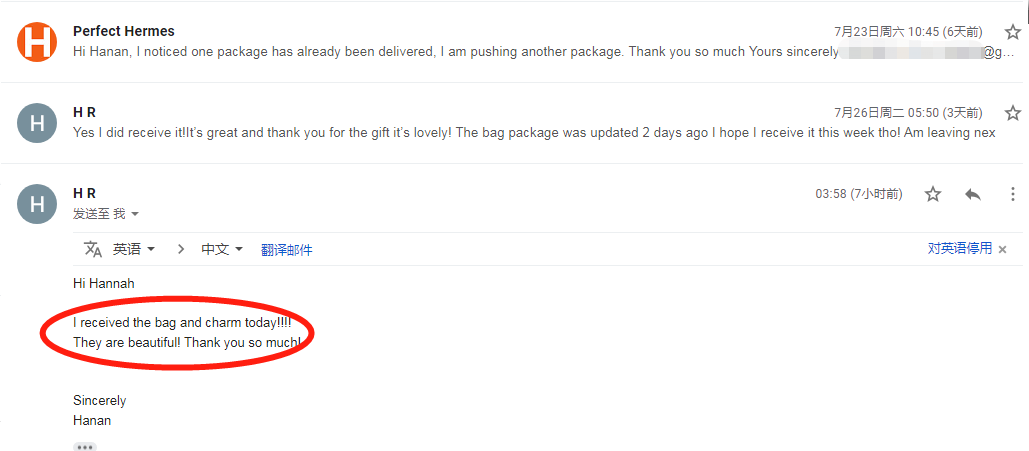Image resolution: width=1029 pixels, height=451 pixels.
Task: Click the arrow between the two languages
Action: pyautogui.click(x=180, y=249)
